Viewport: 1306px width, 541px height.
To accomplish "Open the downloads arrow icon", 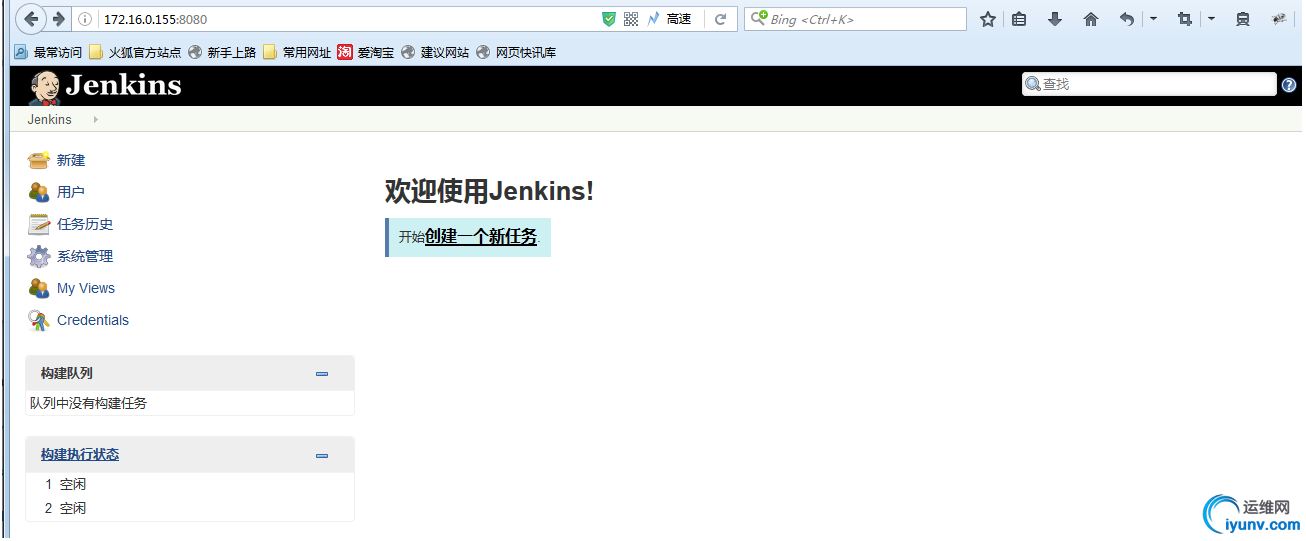I will [1055, 19].
